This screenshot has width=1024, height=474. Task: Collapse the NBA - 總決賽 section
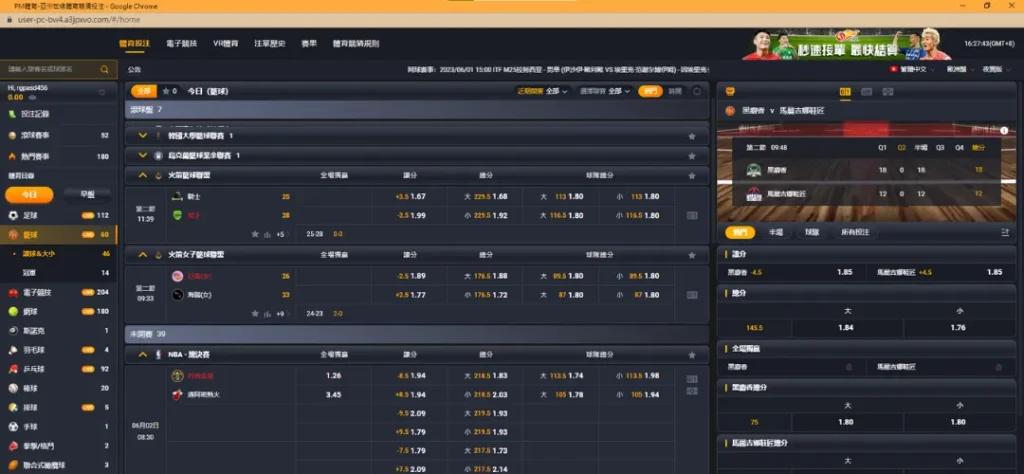coord(144,355)
